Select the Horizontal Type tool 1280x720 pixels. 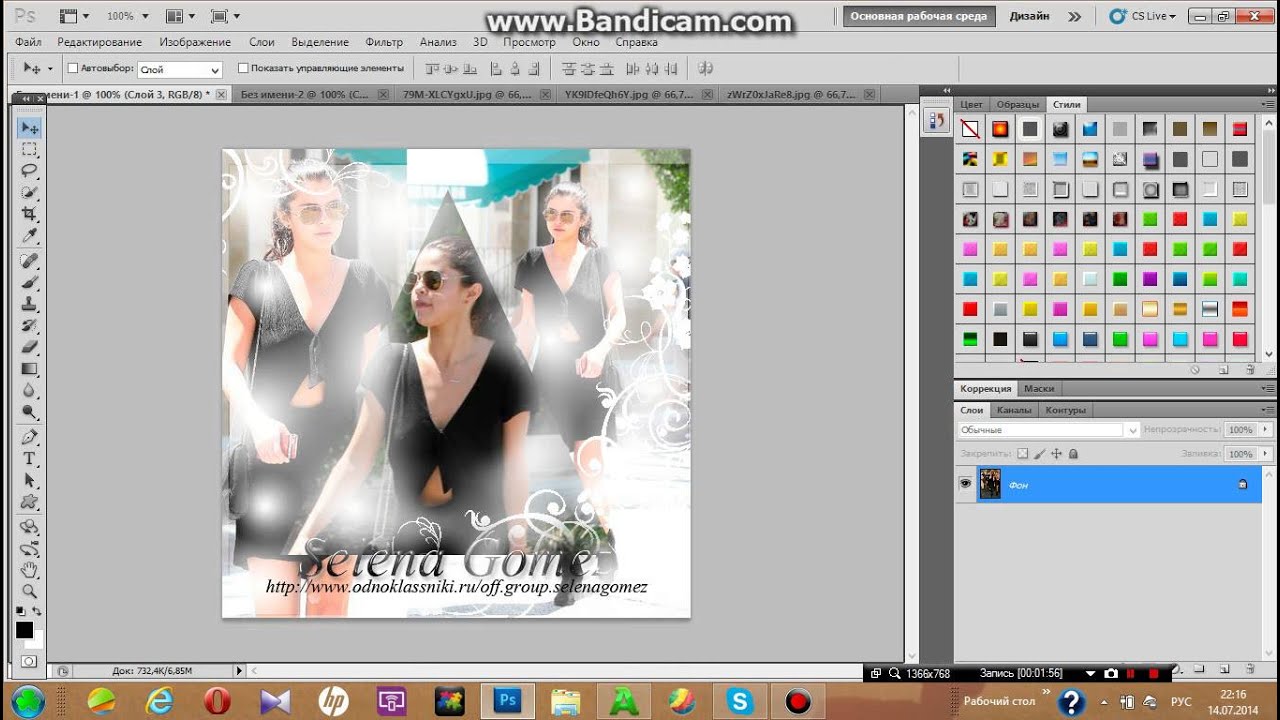[29, 459]
